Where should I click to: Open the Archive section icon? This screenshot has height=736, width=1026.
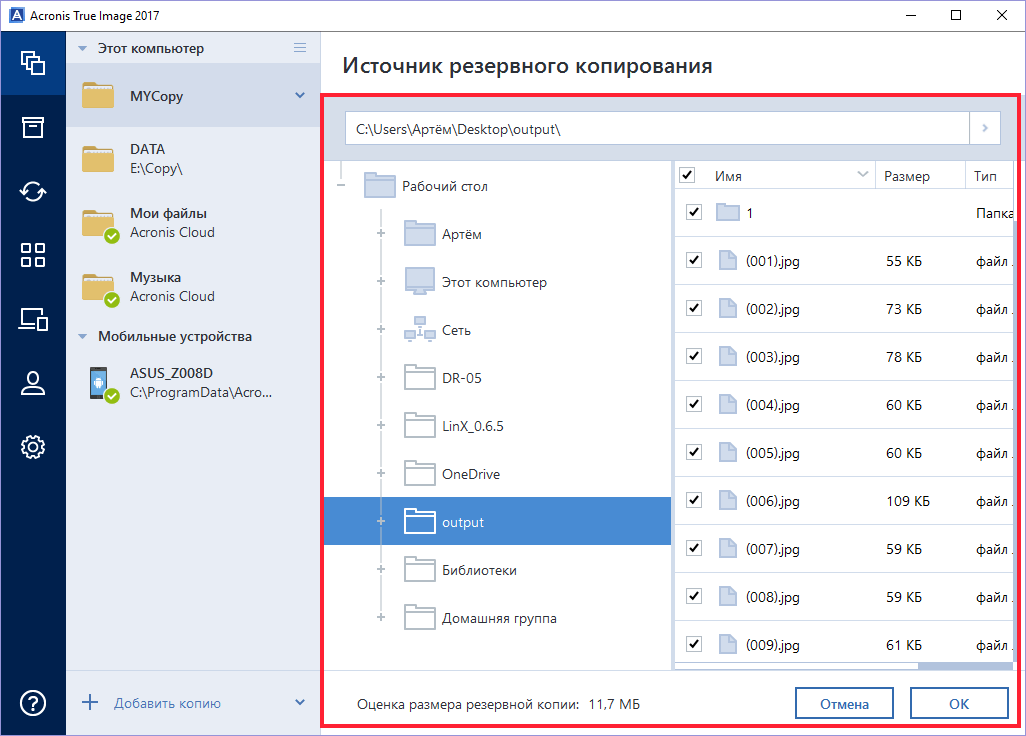pyautogui.click(x=33, y=127)
